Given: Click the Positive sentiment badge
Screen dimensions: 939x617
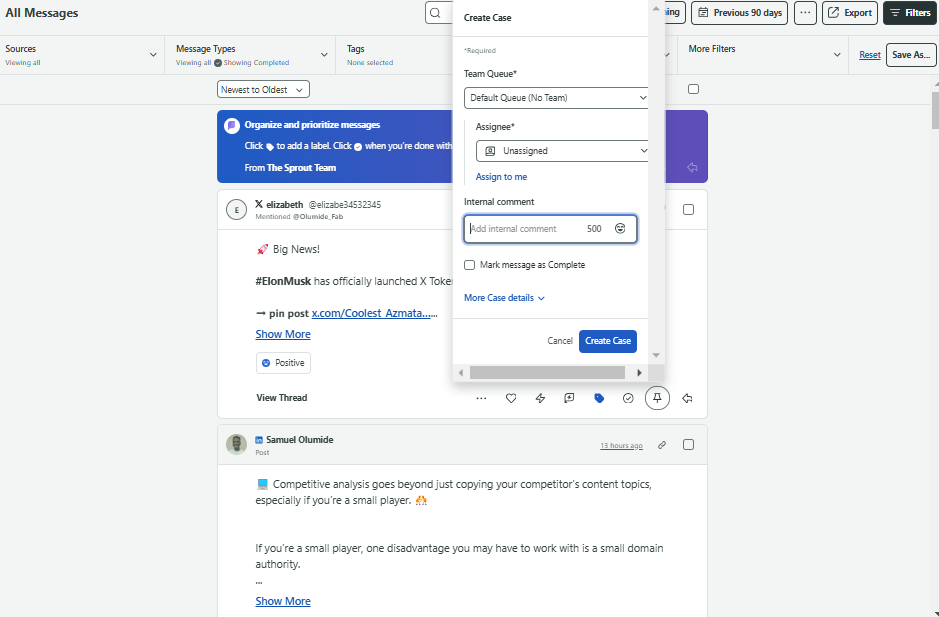Looking at the screenshot, I should tap(283, 363).
